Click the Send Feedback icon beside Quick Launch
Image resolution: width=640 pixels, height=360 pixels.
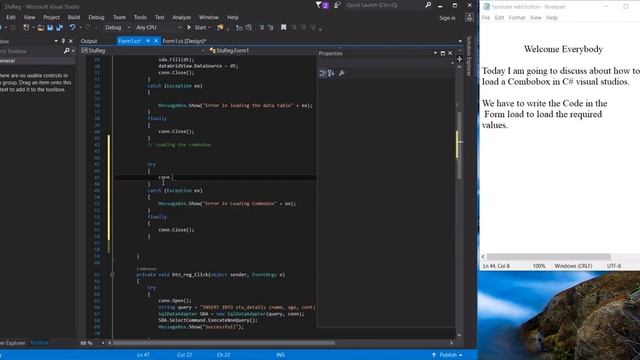click(337, 5)
